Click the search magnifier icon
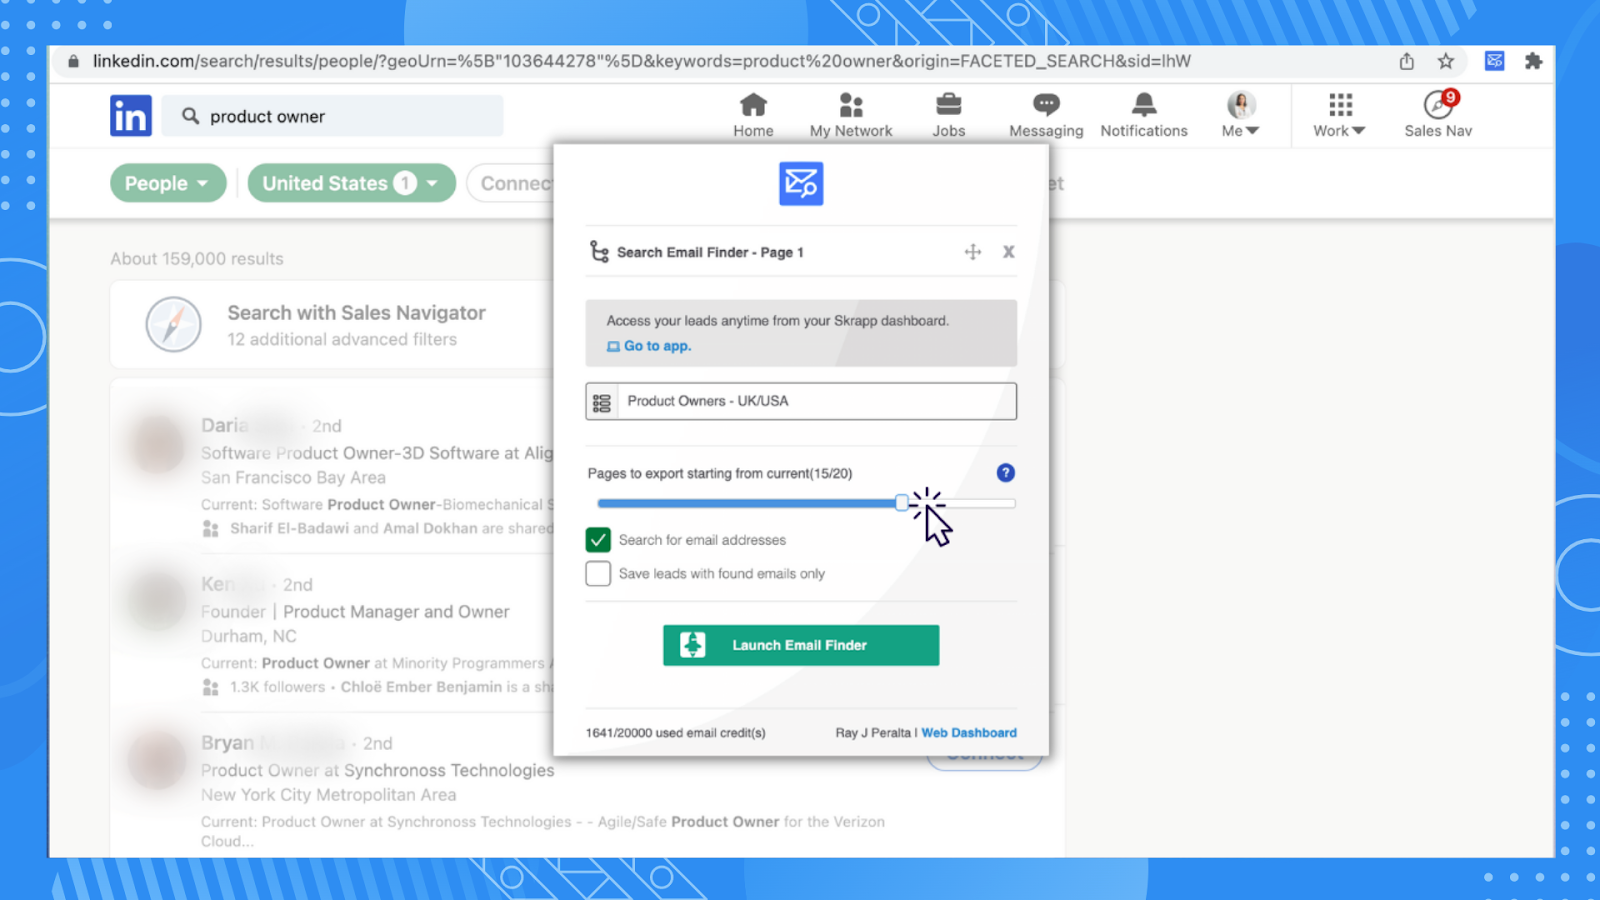1600x900 pixels. click(x=190, y=116)
